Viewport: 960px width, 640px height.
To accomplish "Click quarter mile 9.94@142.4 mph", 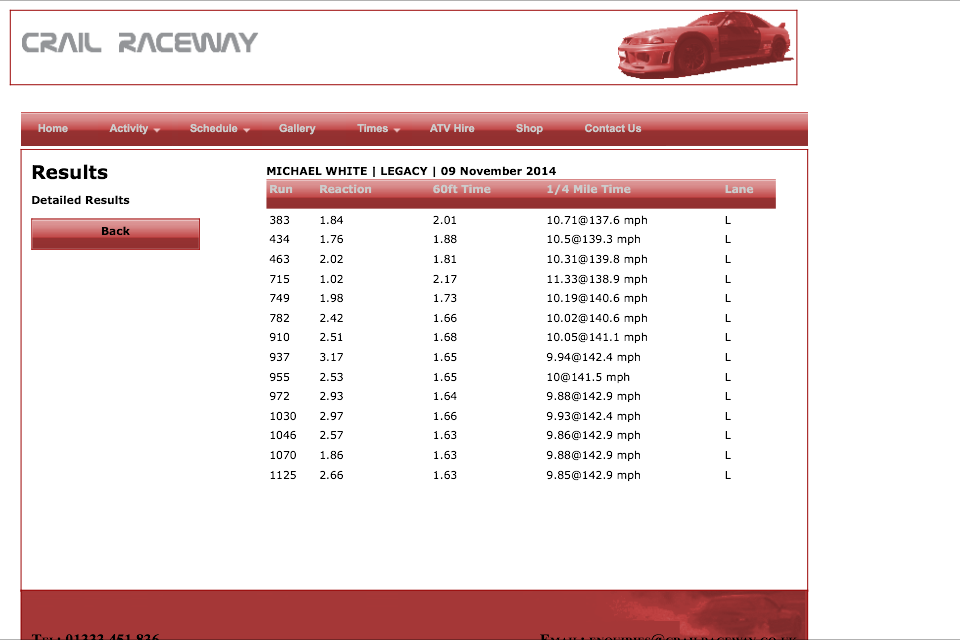I will pos(593,357).
